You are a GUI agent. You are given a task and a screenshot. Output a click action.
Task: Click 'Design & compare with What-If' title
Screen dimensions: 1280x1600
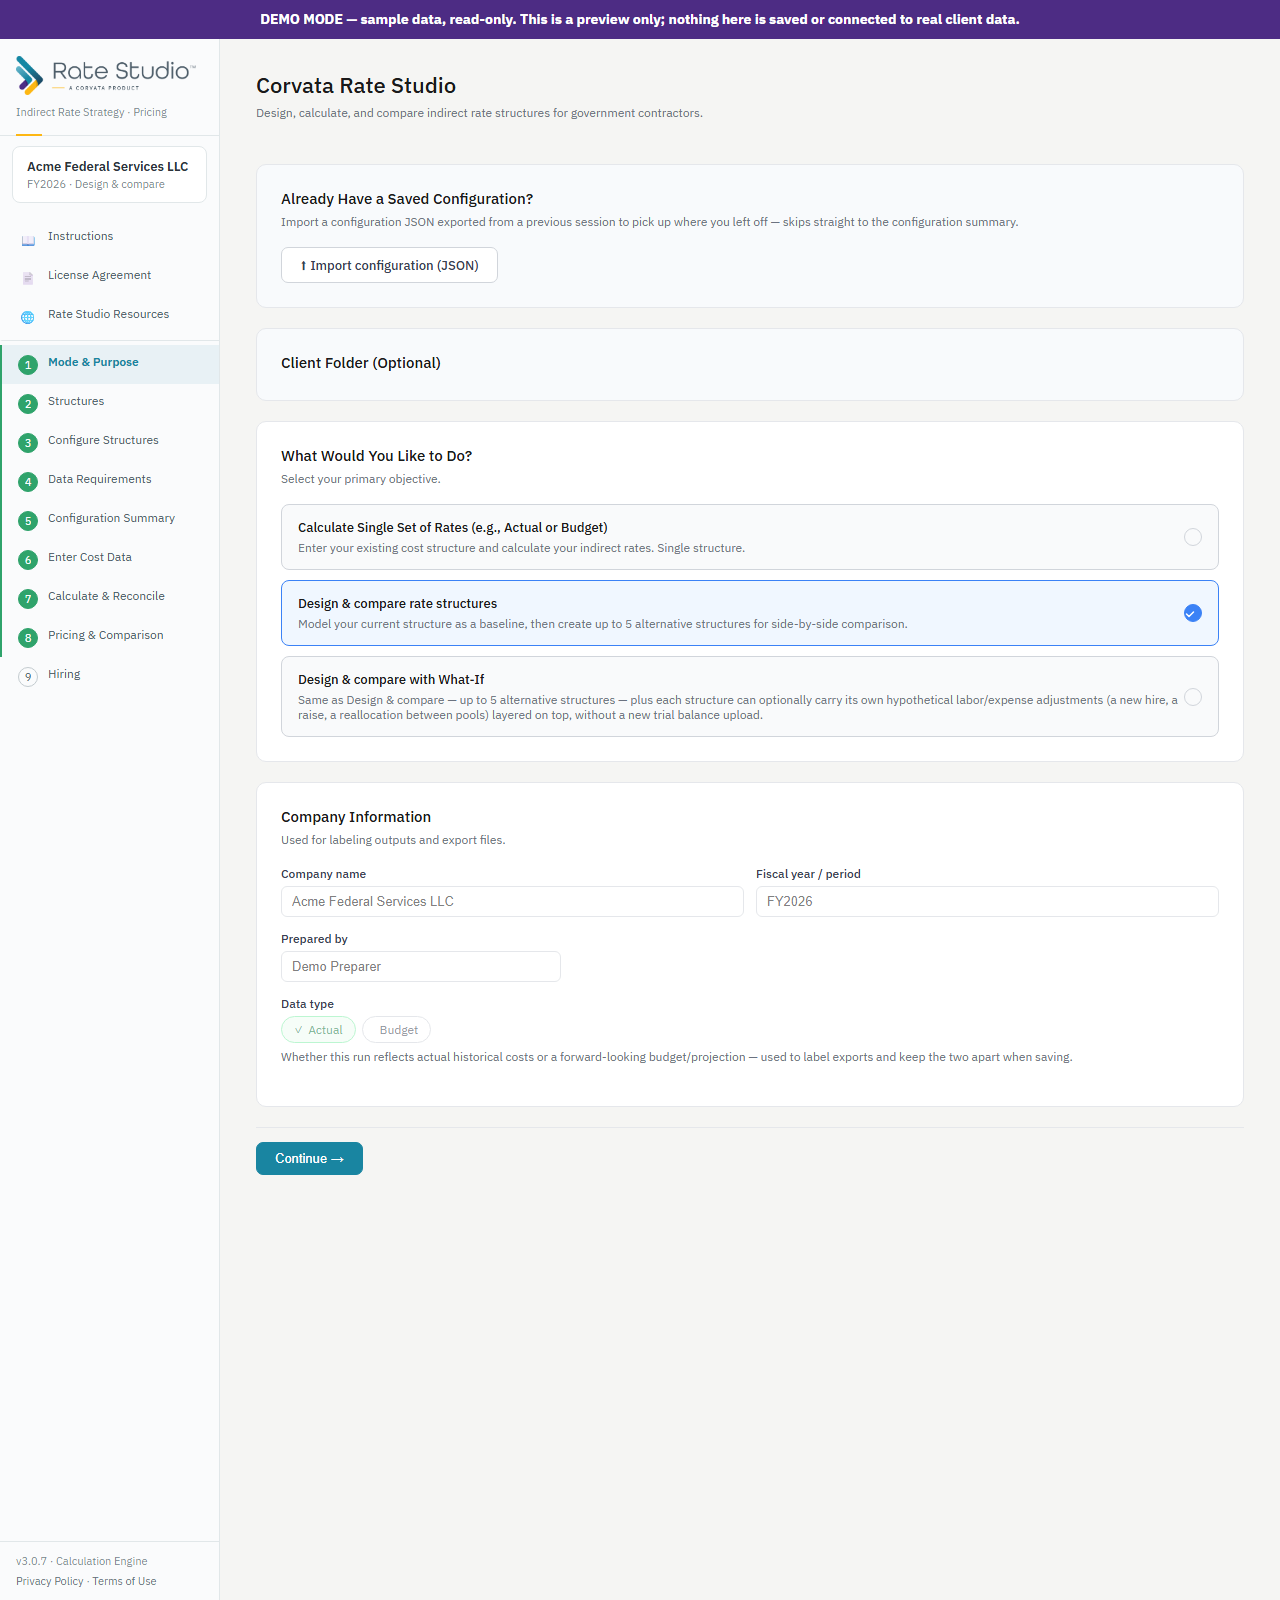(x=391, y=680)
